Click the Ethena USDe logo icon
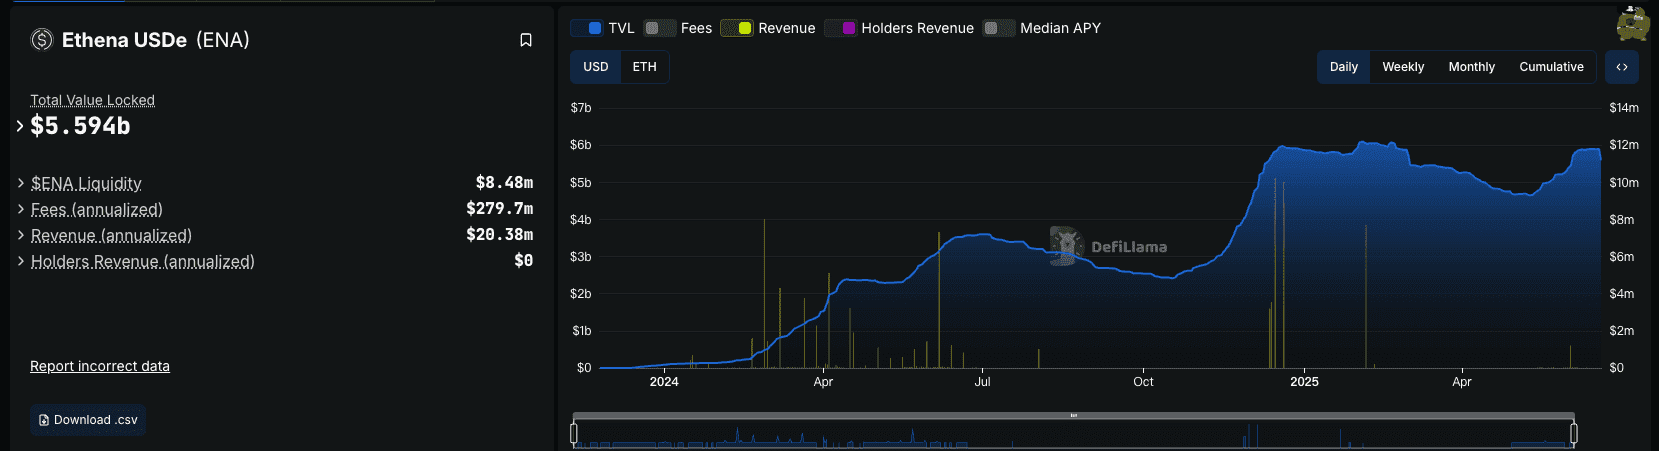This screenshot has height=451, width=1659. [42, 40]
